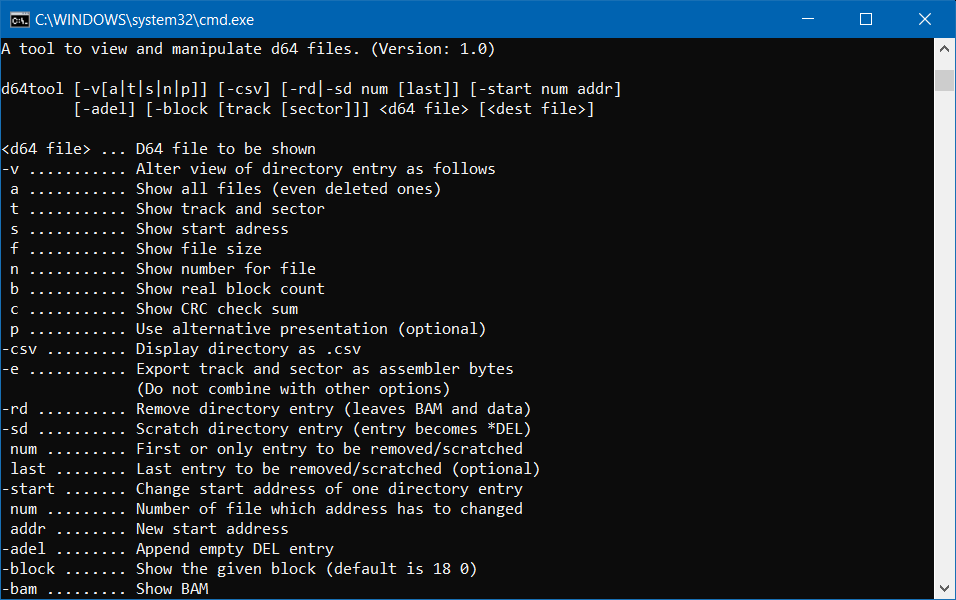Click the version text '(Version: 1.0)'

[x=433, y=49]
